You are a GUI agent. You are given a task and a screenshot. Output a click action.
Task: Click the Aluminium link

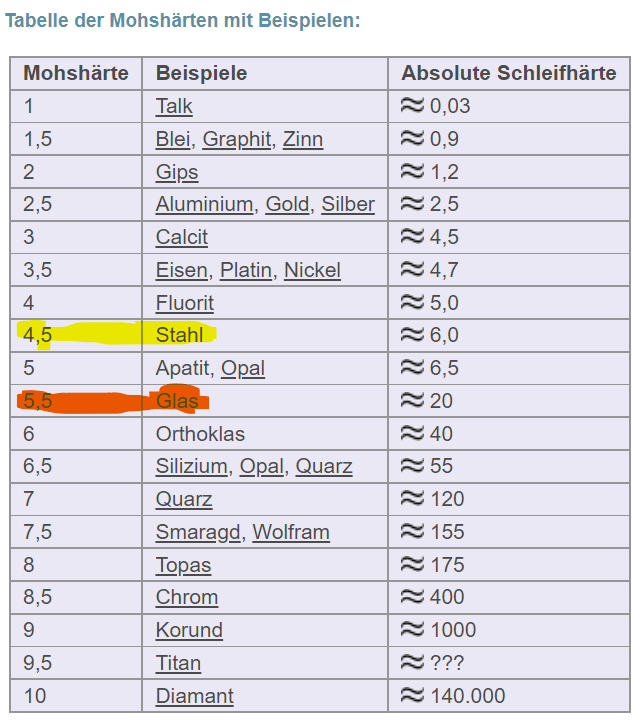coord(204,205)
